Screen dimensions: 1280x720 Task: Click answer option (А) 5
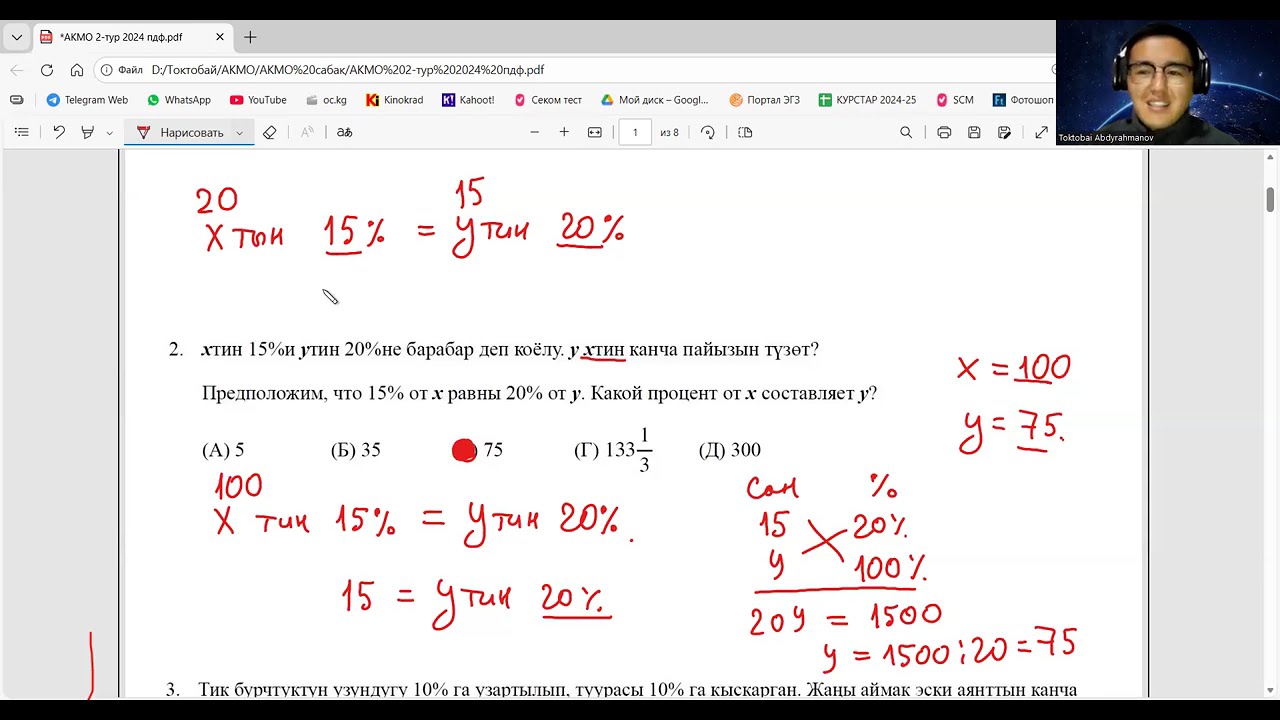coord(223,450)
